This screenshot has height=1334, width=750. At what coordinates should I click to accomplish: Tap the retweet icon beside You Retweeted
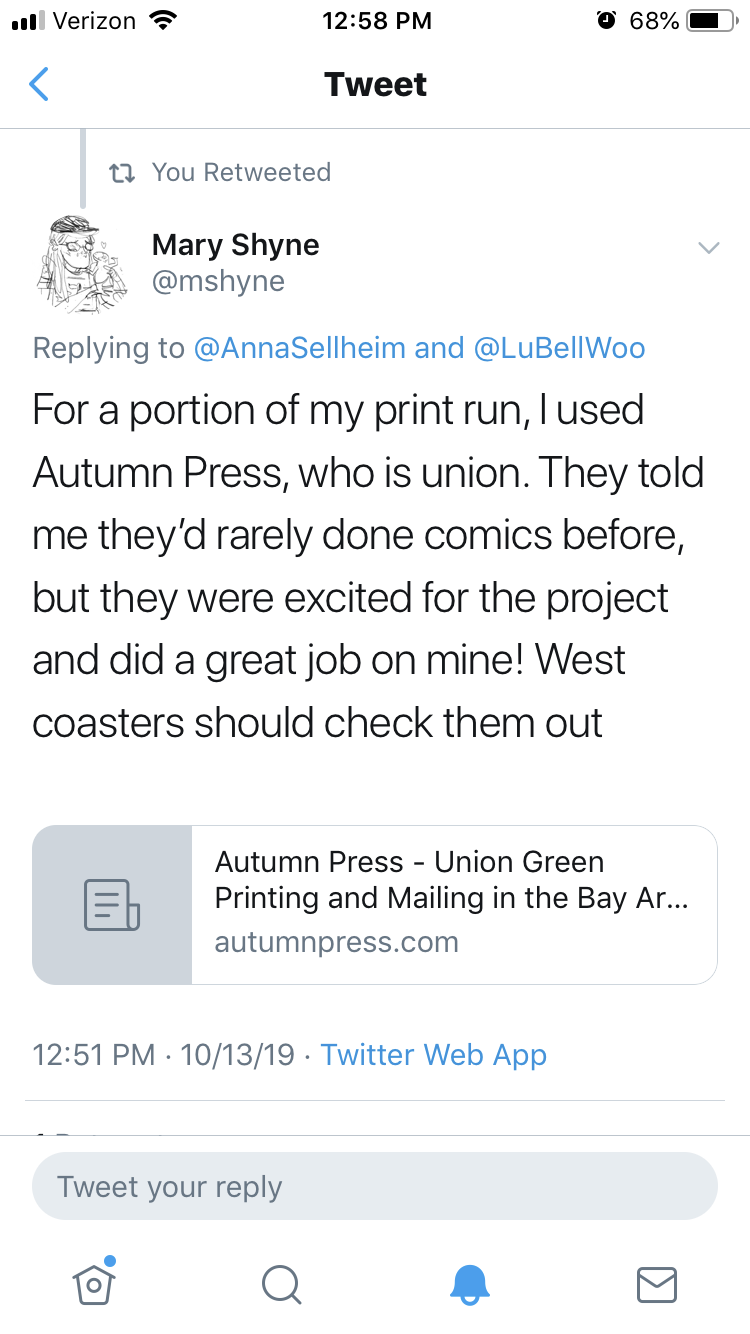122,173
